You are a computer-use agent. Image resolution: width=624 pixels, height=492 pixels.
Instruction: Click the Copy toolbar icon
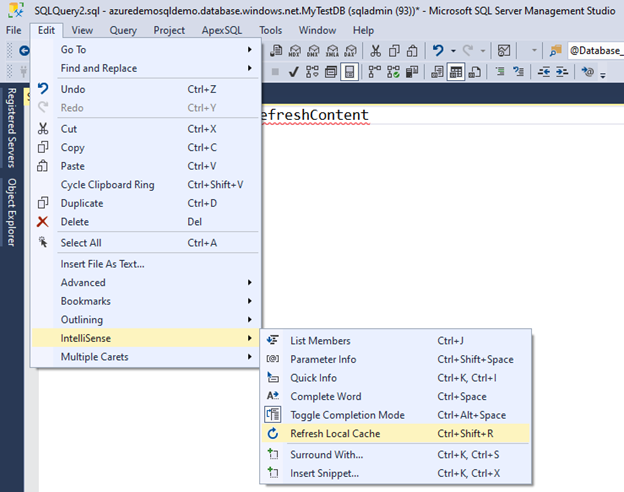click(x=394, y=51)
